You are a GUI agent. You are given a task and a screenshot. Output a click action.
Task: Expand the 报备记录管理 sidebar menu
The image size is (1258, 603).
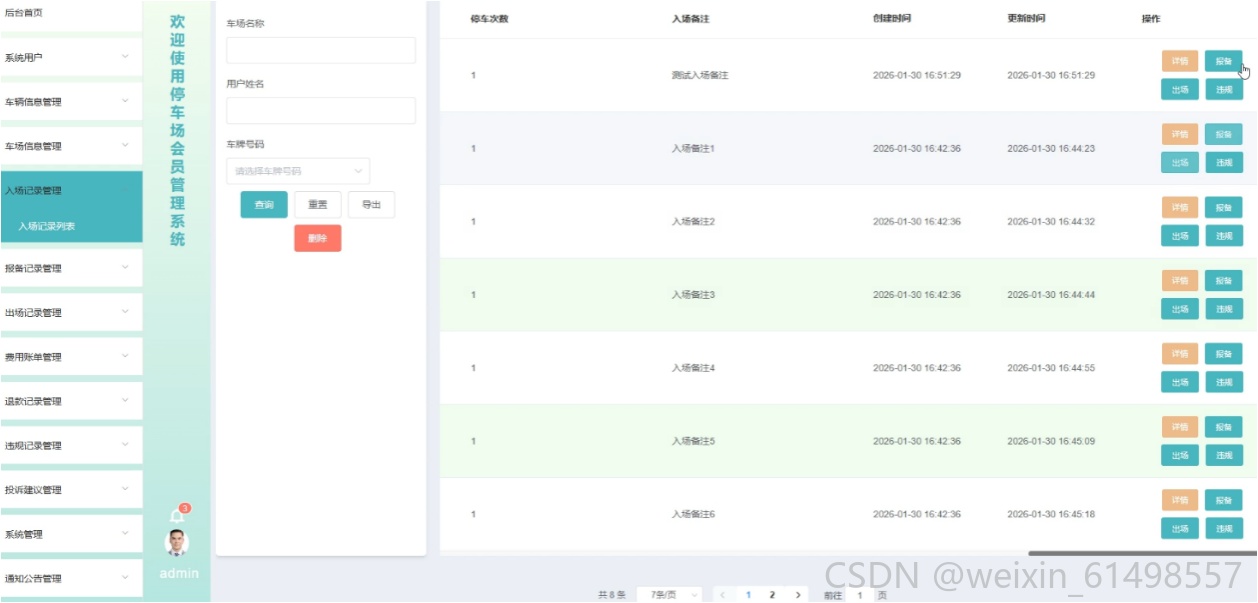tap(71, 268)
